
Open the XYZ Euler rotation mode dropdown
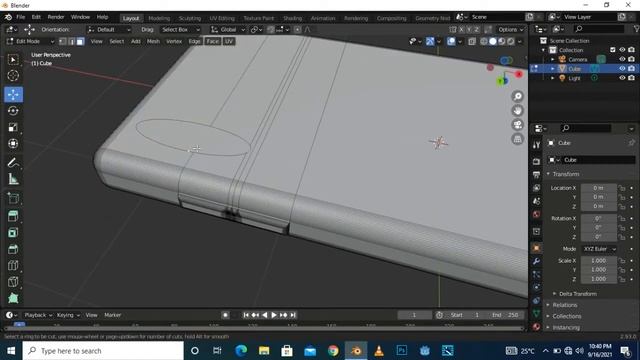599,249
